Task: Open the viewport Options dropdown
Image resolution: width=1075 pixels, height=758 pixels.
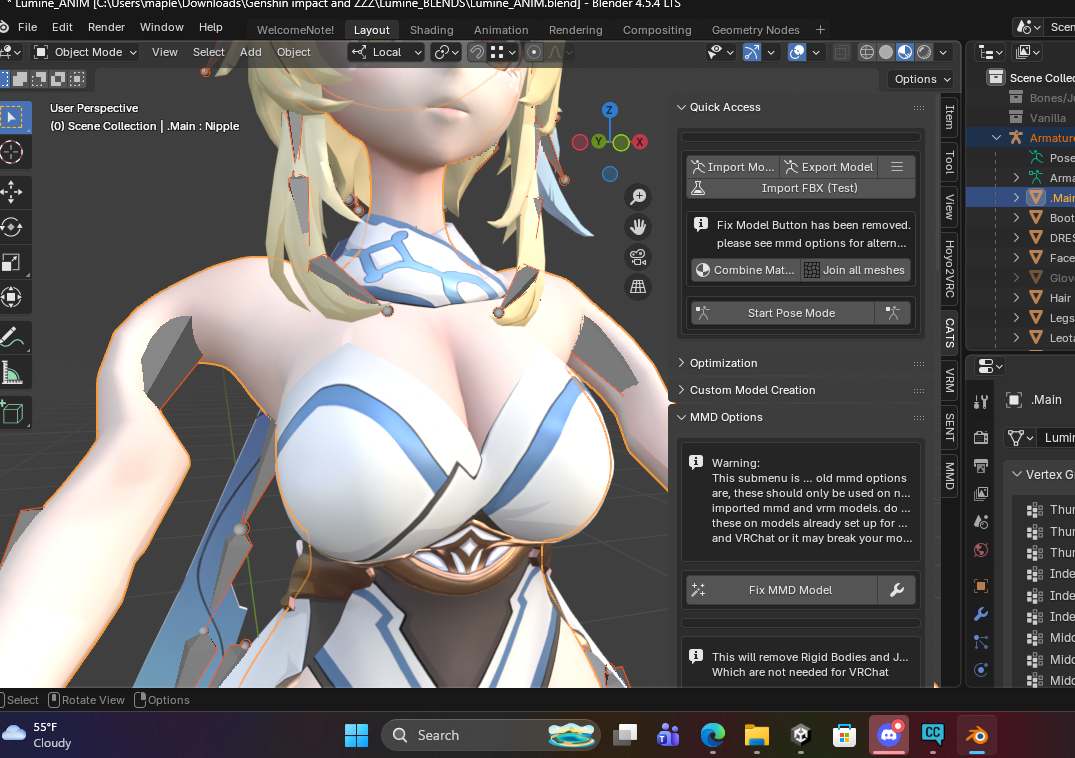Action: [x=921, y=79]
